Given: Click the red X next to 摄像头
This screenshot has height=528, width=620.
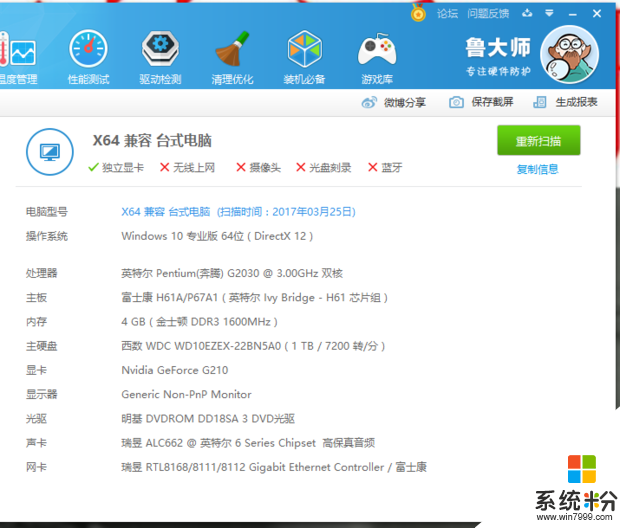Looking at the screenshot, I should click(x=241, y=167).
